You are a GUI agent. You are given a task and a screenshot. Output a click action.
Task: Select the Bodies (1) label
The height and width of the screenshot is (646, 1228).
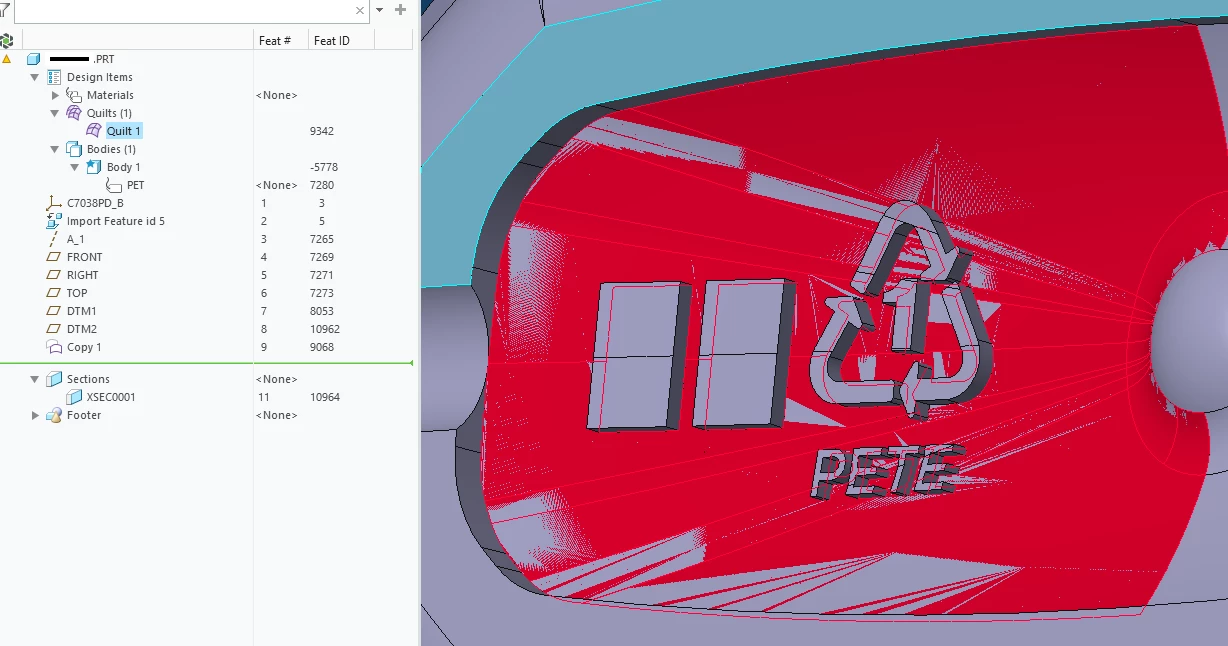point(111,149)
